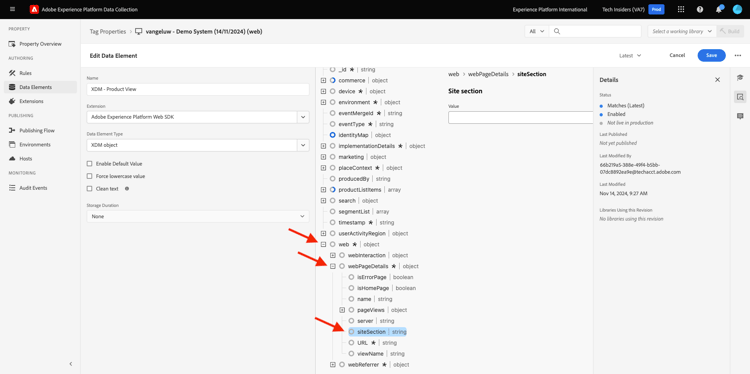Enable Default Value checkbox
This screenshot has width=750, height=374.
tap(89, 164)
